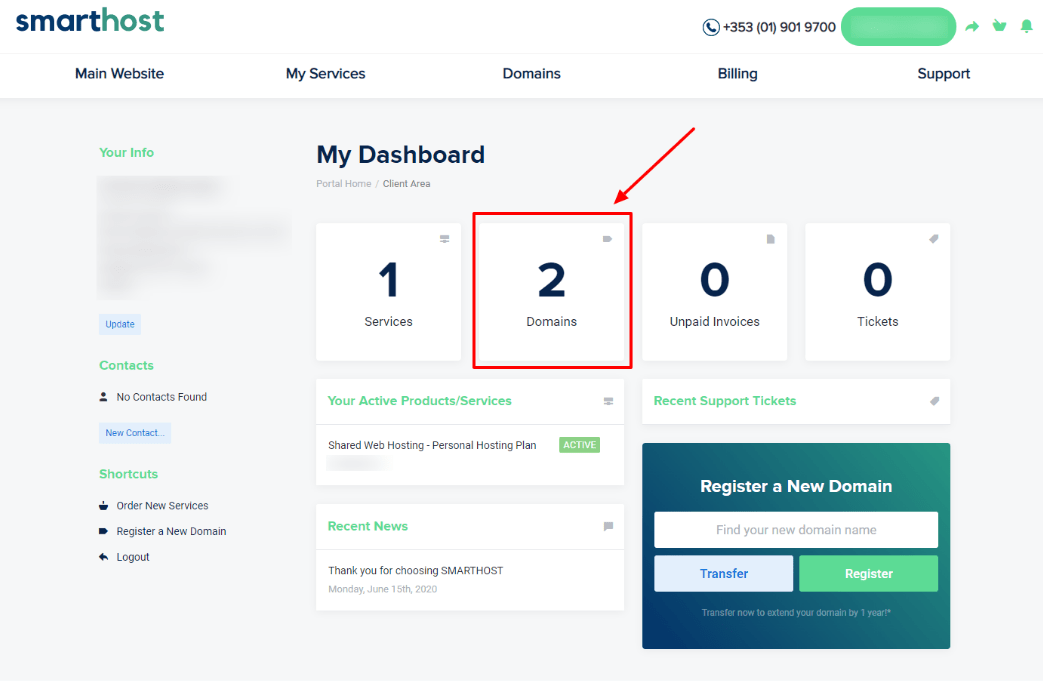Open the My Services menu
Image resolution: width=1043 pixels, height=690 pixels.
point(325,74)
